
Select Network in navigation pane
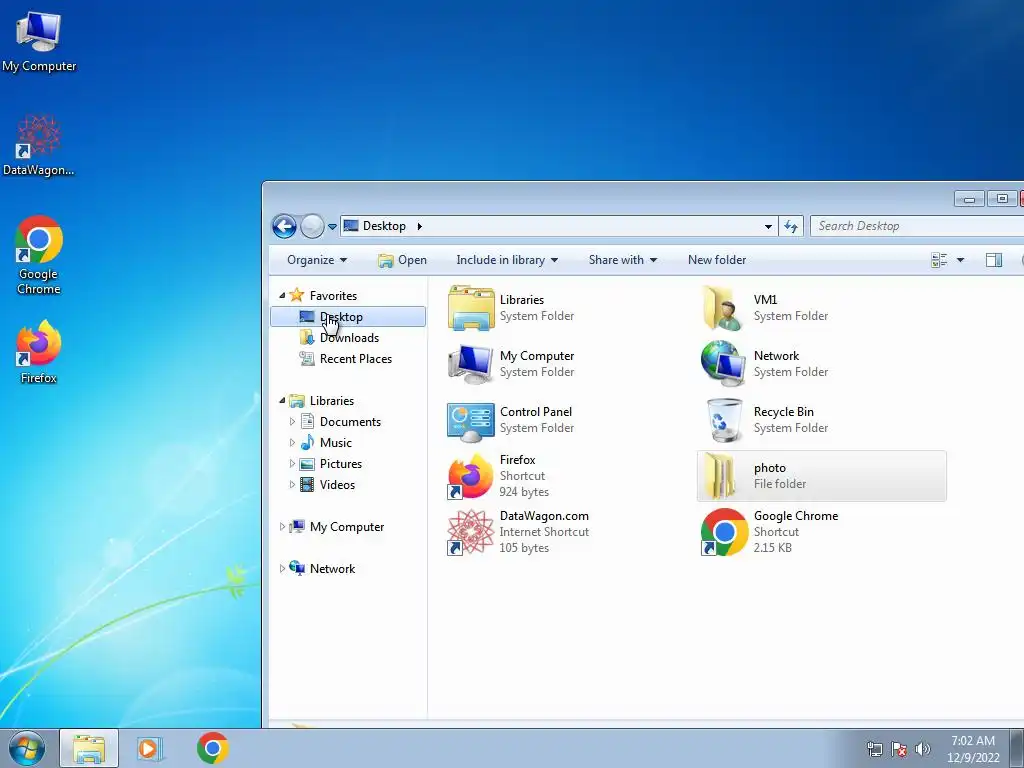(x=332, y=568)
